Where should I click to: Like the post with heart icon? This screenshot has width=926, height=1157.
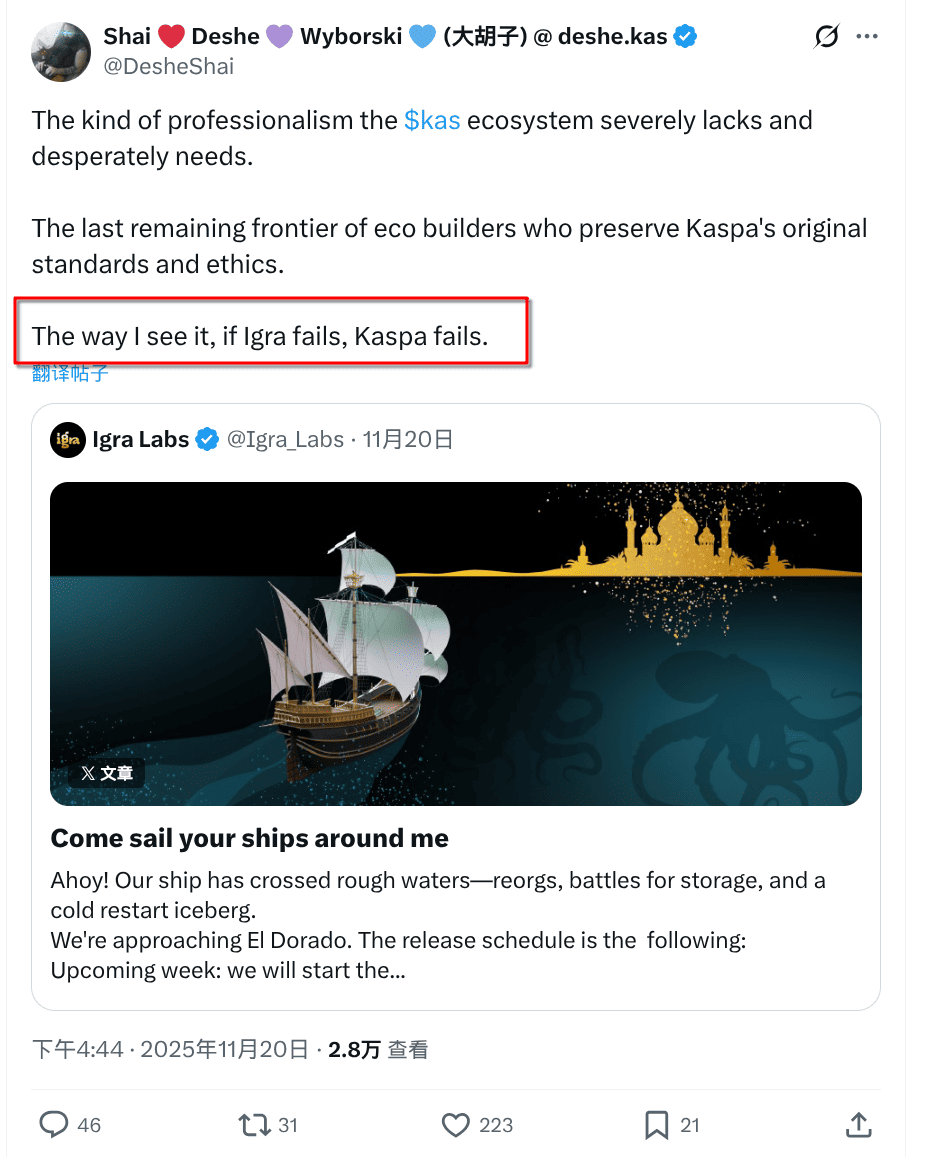click(456, 1125)
